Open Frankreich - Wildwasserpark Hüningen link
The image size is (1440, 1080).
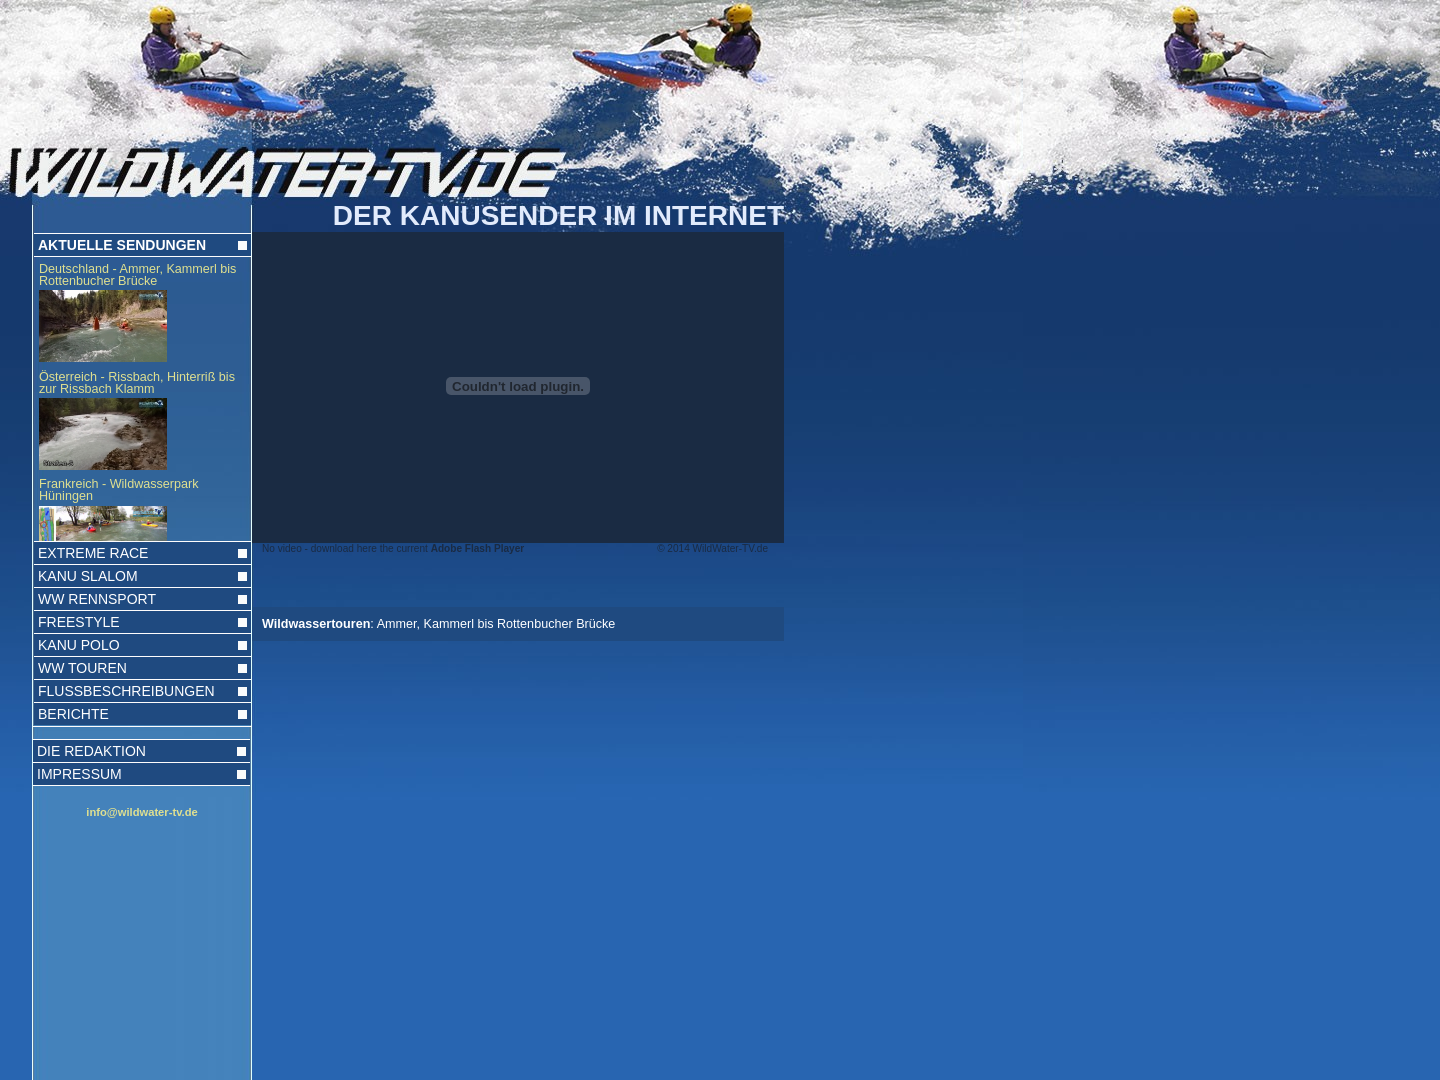tap(119, 490)
